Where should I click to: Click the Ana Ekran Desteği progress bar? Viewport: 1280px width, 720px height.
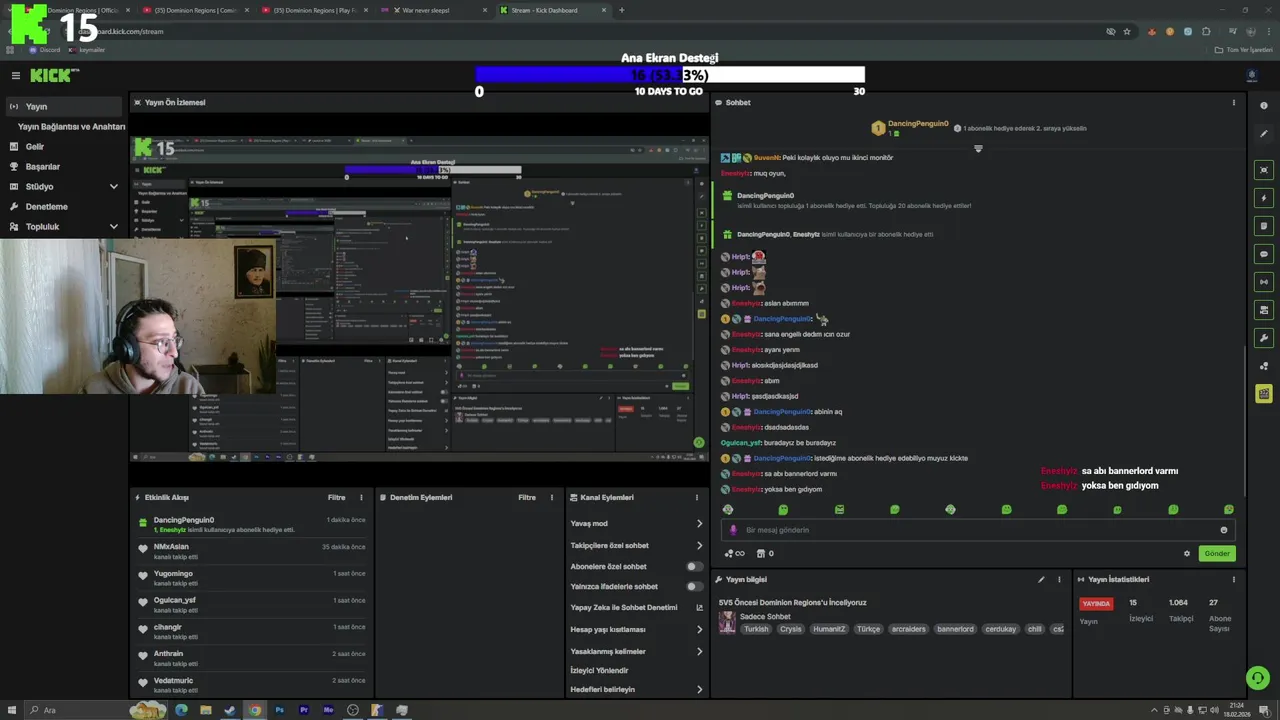pyautogui.click(x=670, y=75)
